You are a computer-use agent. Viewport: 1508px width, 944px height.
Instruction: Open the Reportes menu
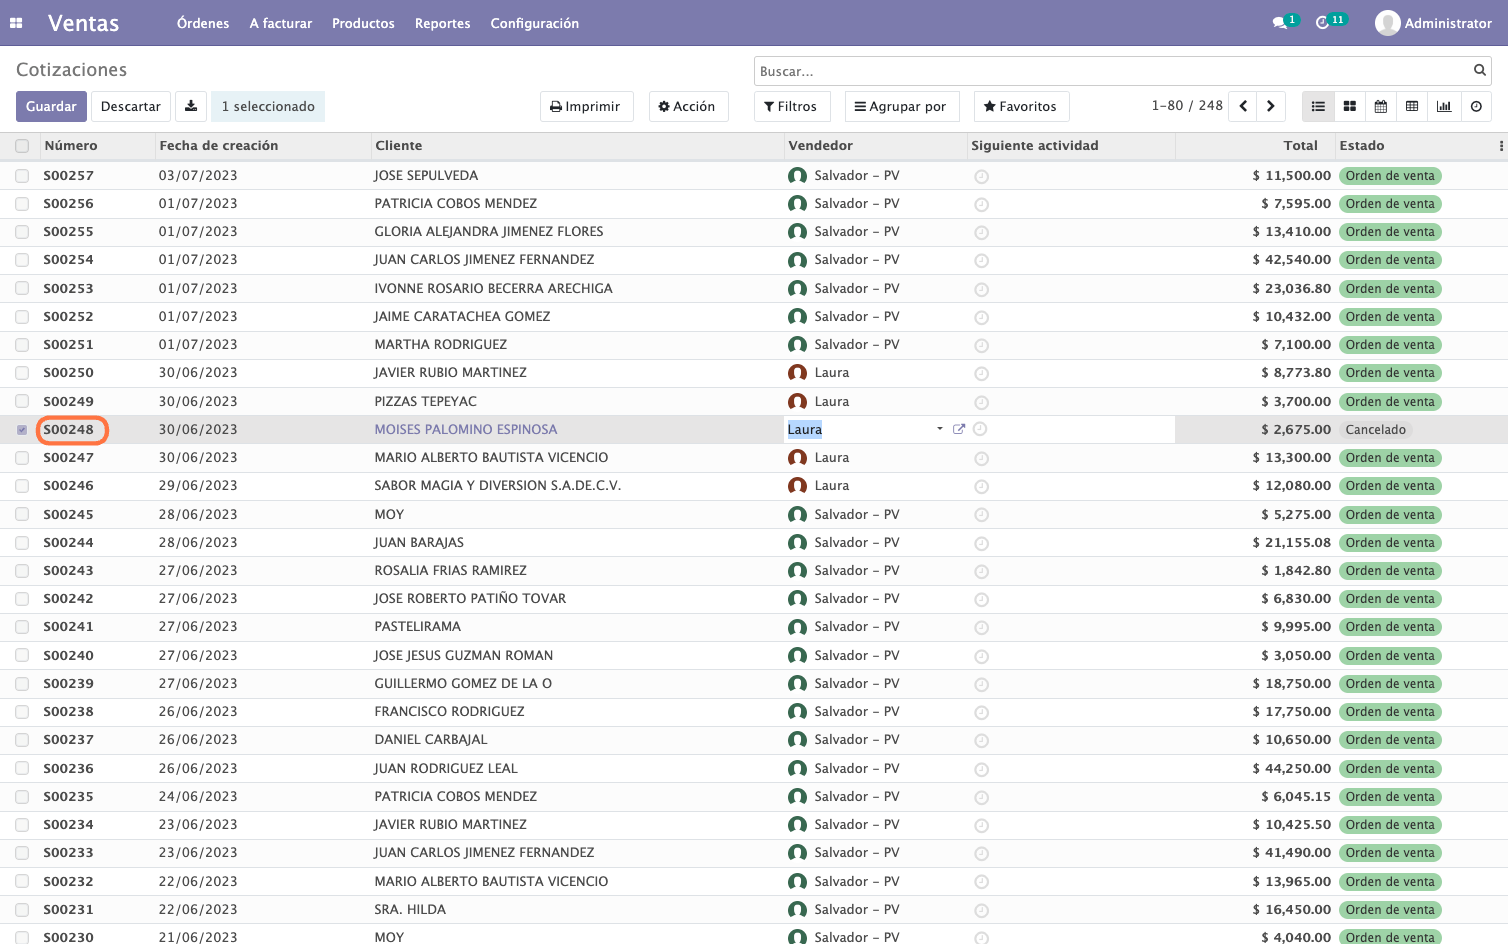point(442,23)
